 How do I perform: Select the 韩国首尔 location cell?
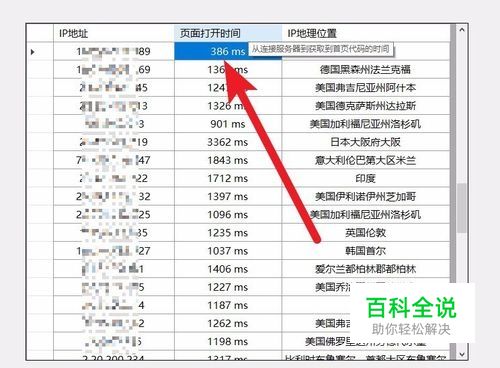pos(366,251)
